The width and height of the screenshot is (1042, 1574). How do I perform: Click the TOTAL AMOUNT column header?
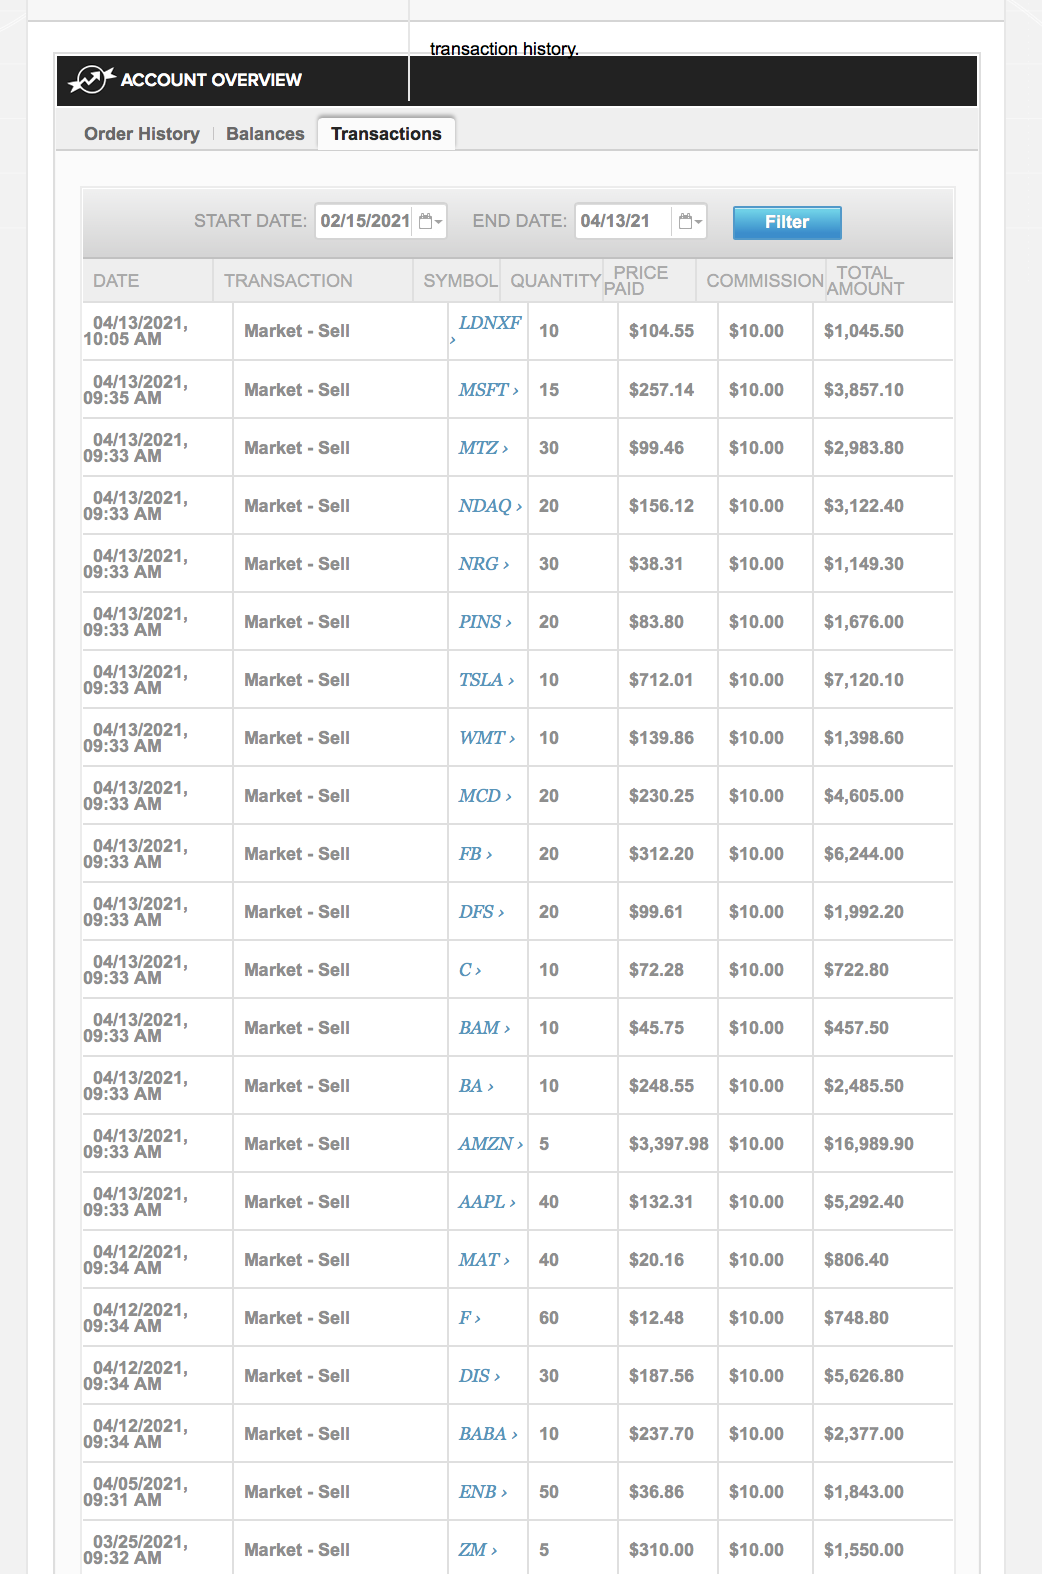tap(865, 281)
